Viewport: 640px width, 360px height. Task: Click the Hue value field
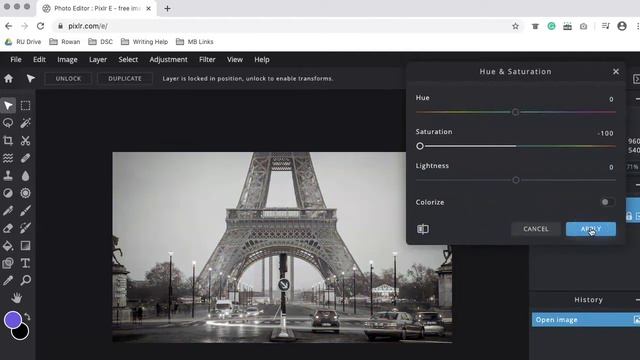coord(611,99)
